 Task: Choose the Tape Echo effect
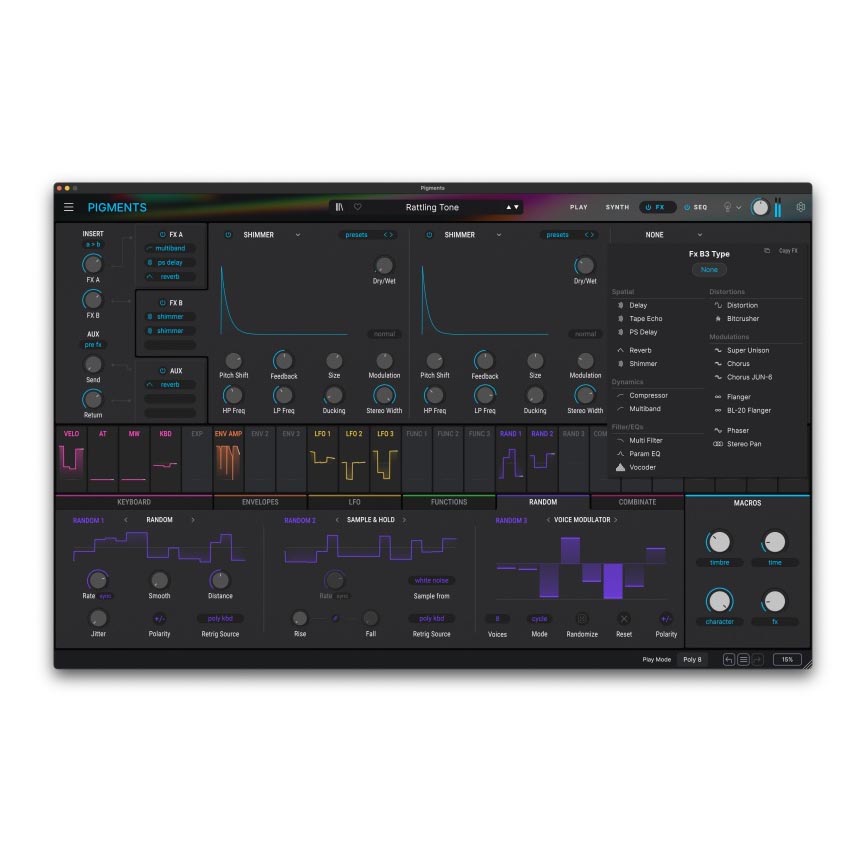(x=645, y=319)
